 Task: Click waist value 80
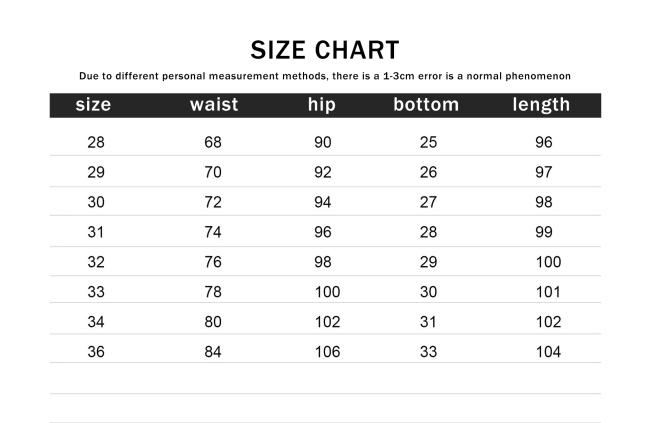point(213,321)
